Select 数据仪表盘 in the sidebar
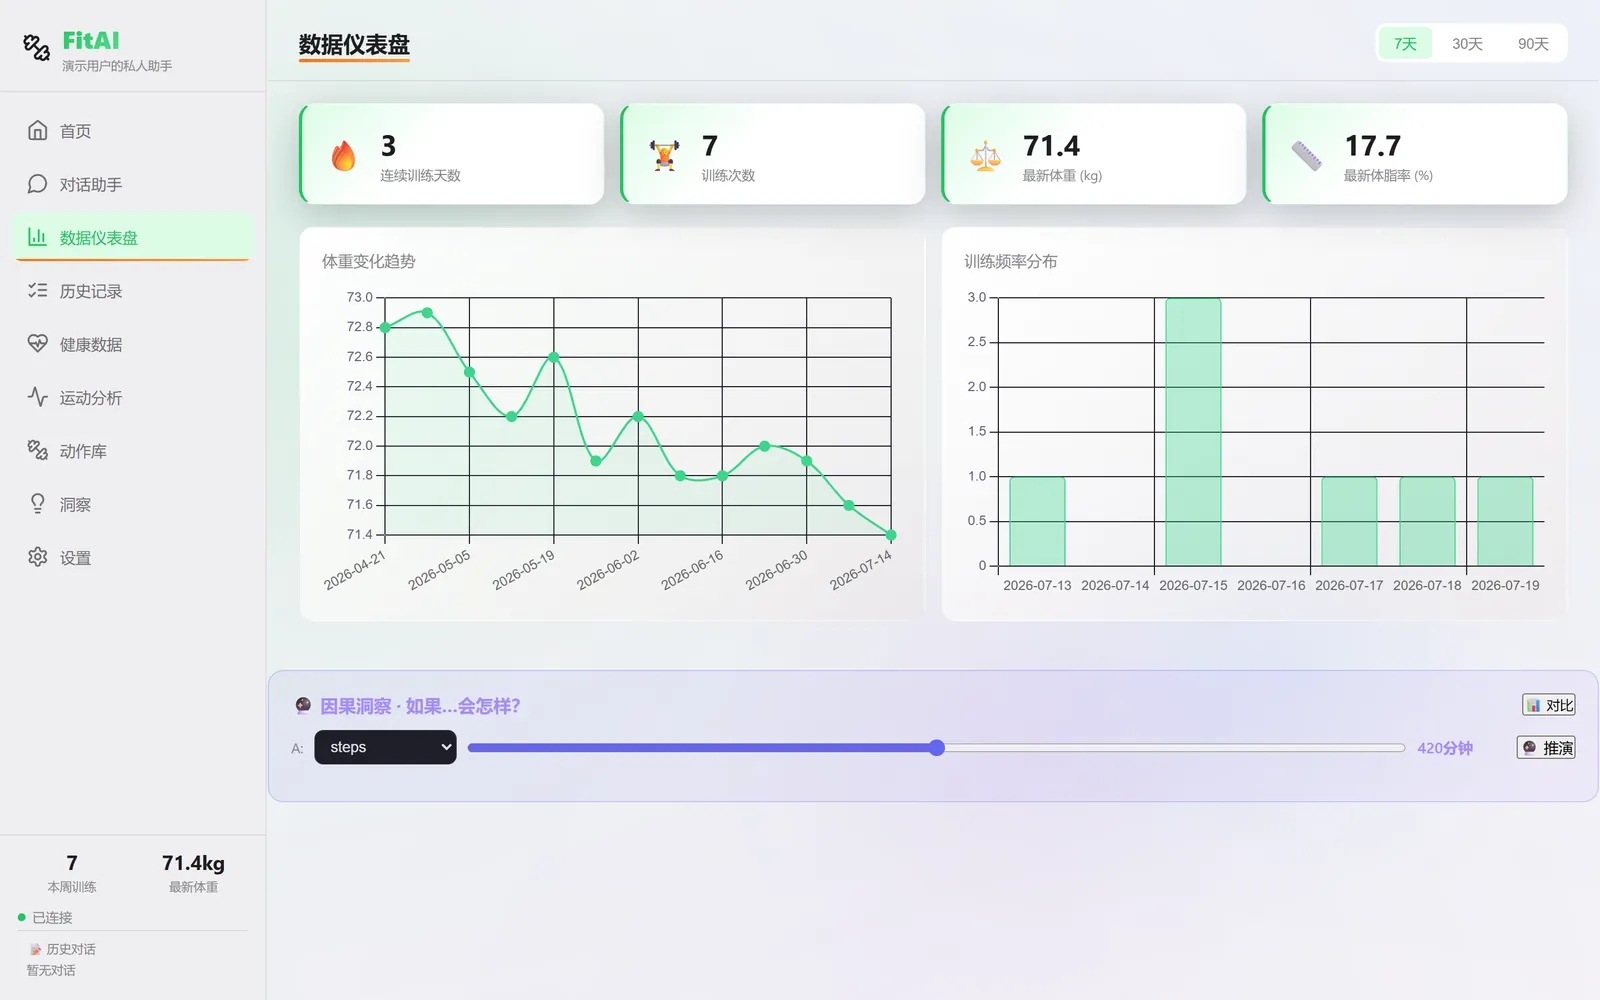 pos(132,237)
